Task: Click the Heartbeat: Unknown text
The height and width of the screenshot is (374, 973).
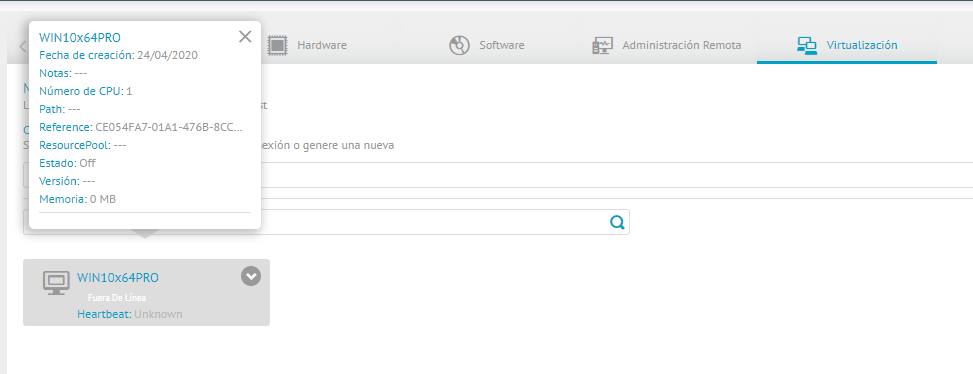Action: point(130,314)
